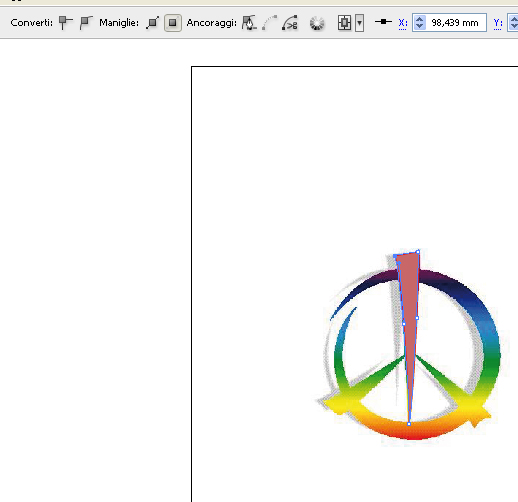Cut path at selected anchor points
Image resolution: width=518 pixels, height=502 pixels.
point(290,23)
